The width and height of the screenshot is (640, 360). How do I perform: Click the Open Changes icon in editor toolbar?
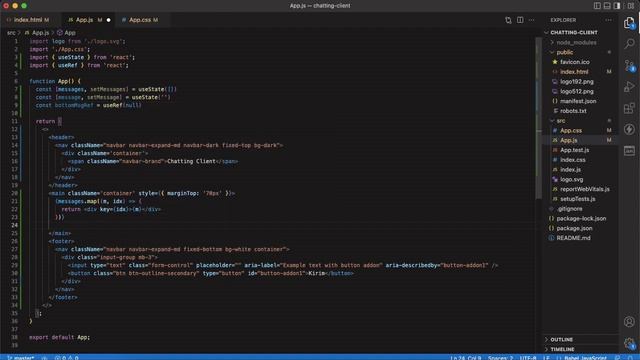tap(508, 20)
